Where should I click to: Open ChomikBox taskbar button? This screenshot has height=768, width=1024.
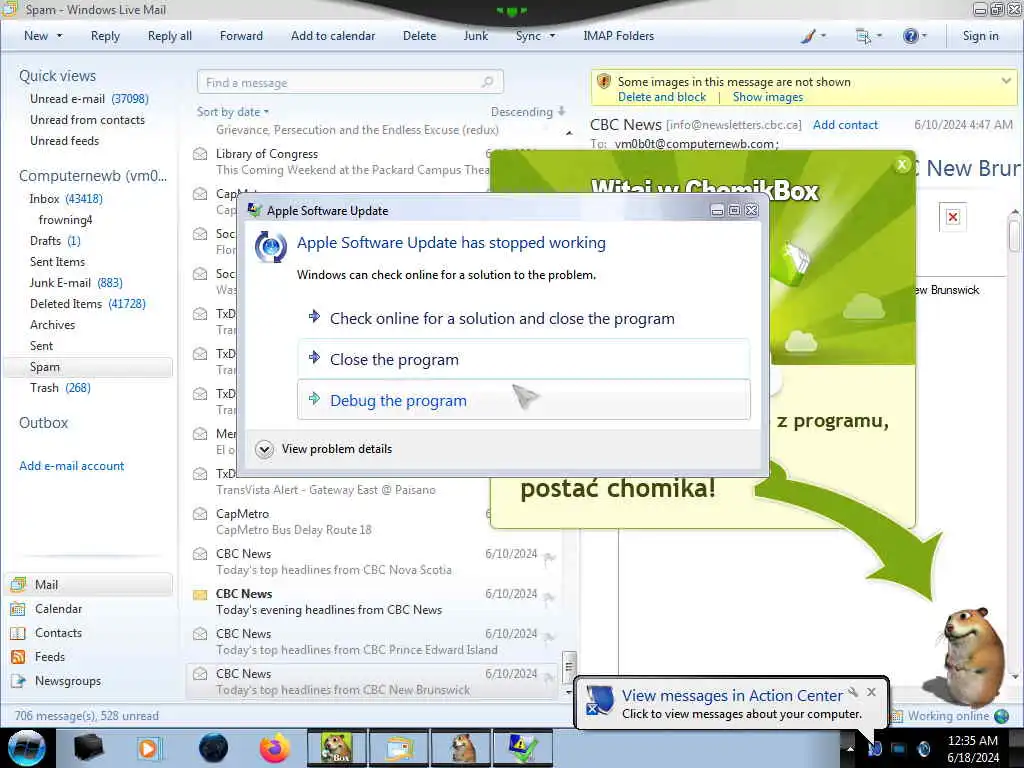pos(337,748)
